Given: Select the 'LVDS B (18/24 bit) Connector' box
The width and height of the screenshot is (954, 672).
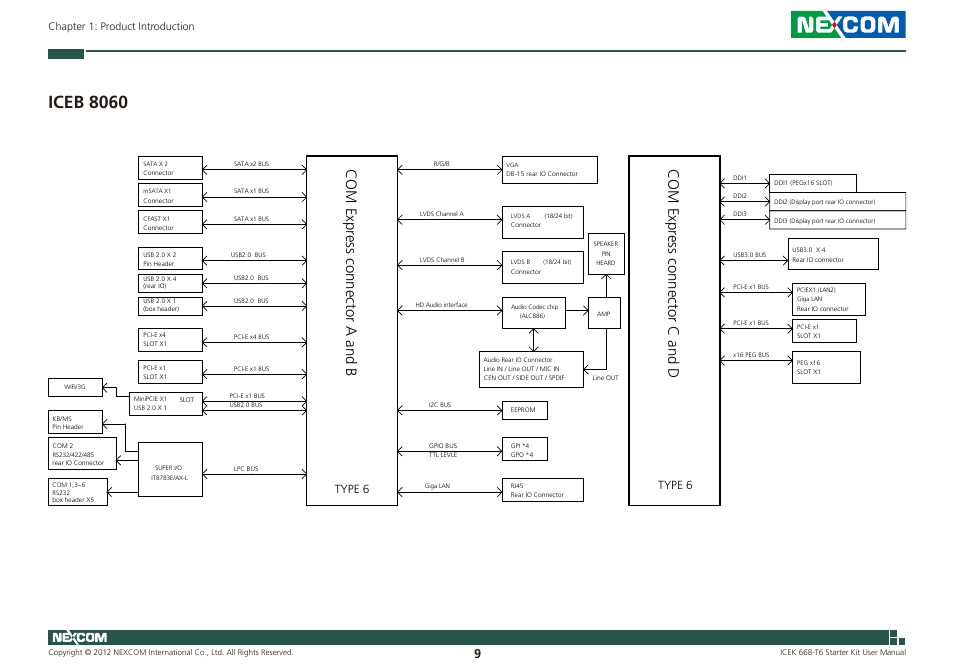Looking at the screenshot, I should coord(543,267).
